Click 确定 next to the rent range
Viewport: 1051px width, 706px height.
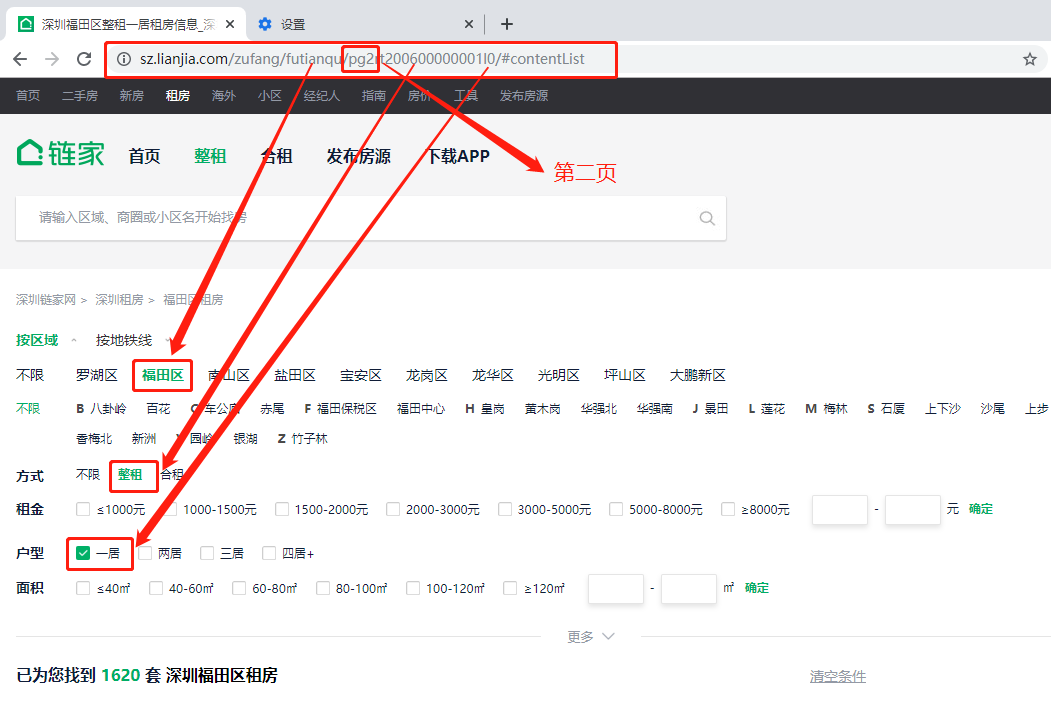[x=980, y=509]
